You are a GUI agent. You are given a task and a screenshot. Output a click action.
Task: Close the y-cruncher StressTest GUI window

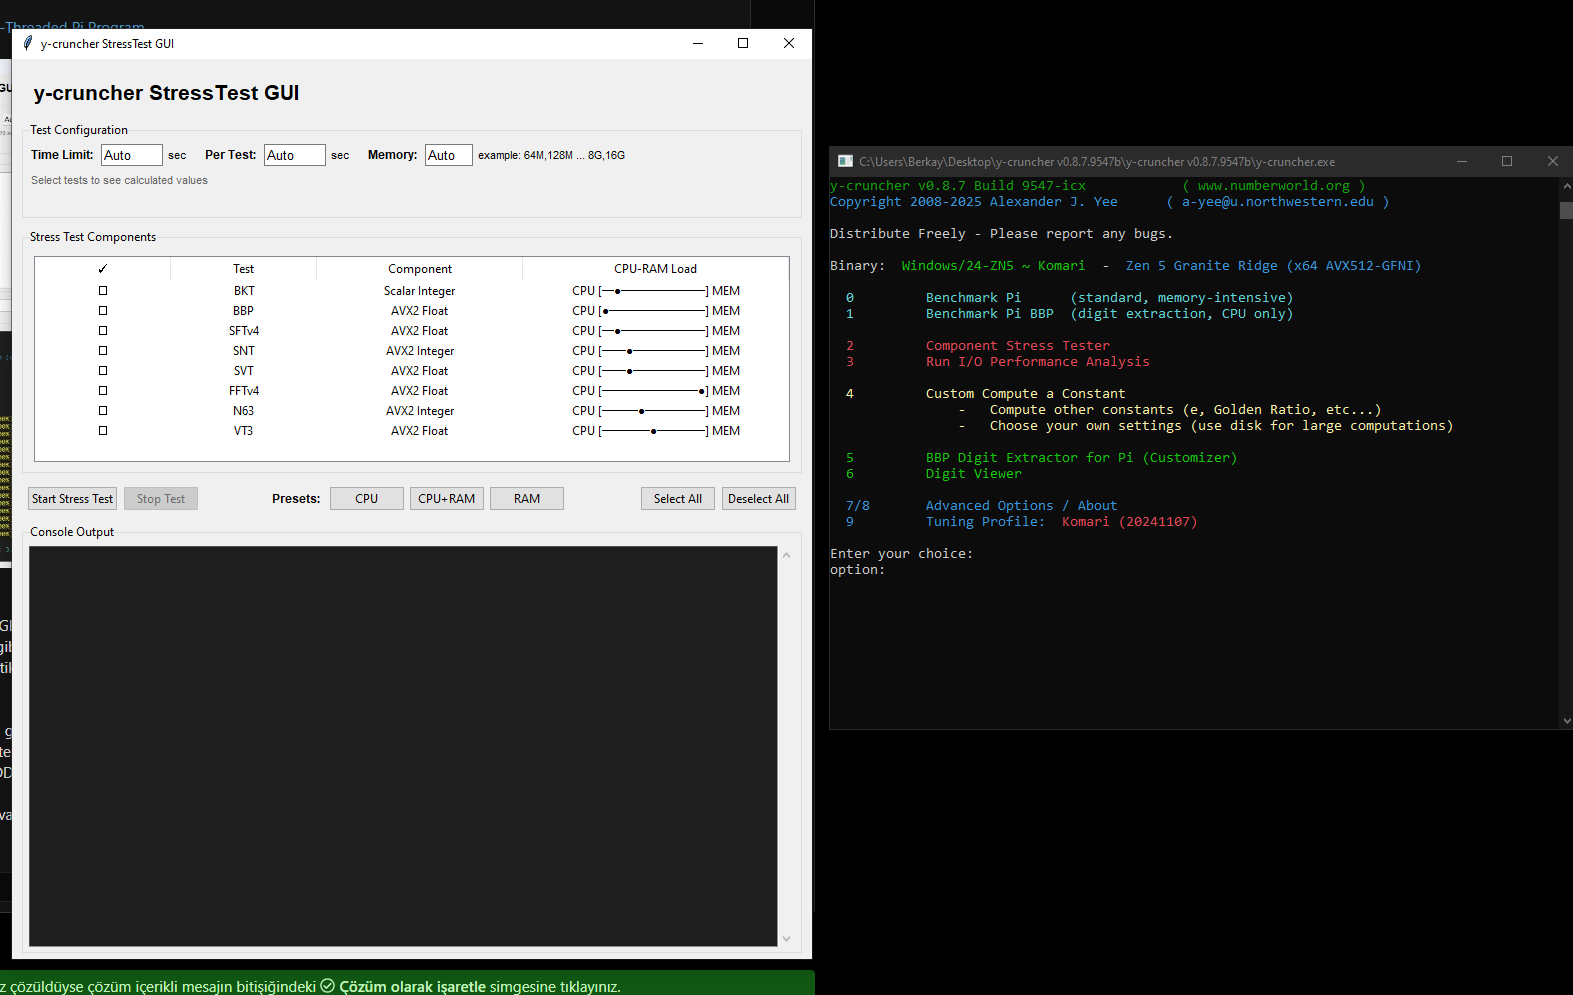pos(789,43)
